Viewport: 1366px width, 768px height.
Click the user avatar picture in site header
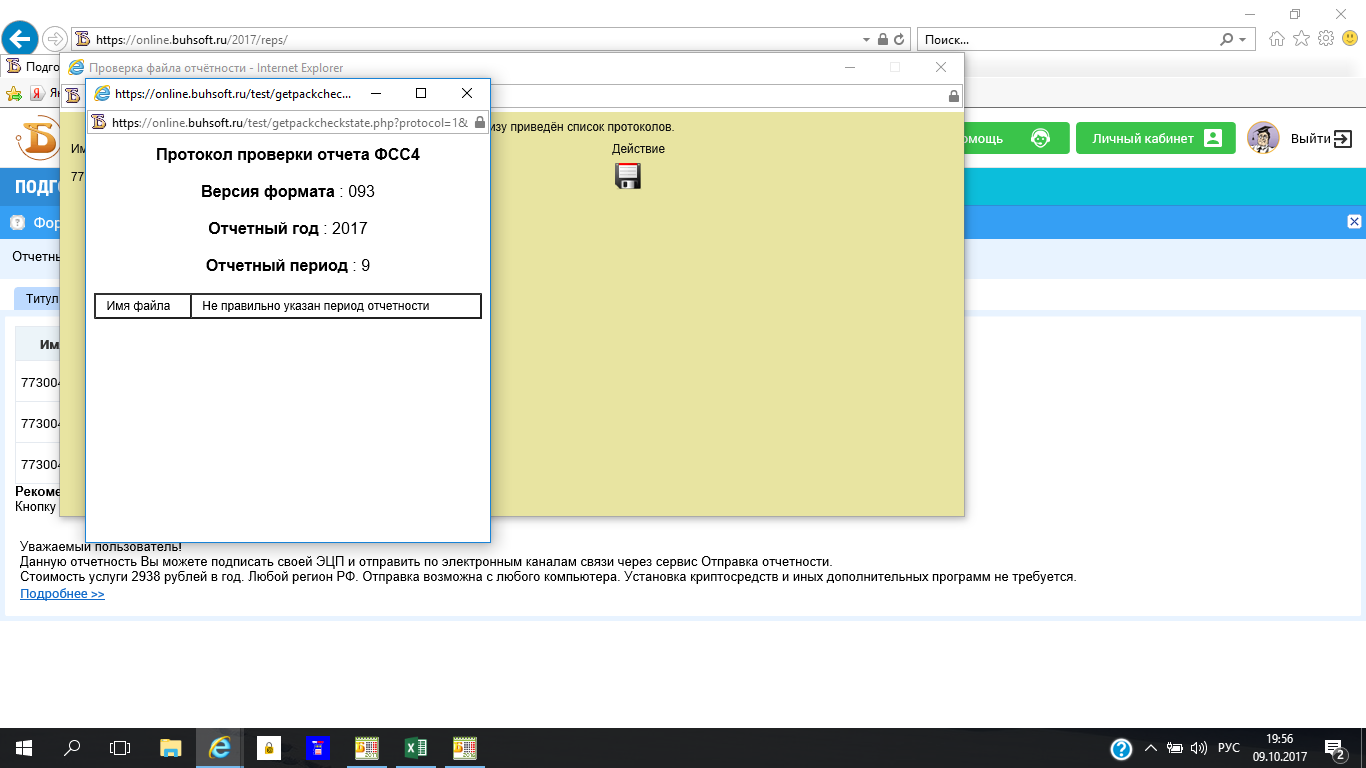point(1263,138)
